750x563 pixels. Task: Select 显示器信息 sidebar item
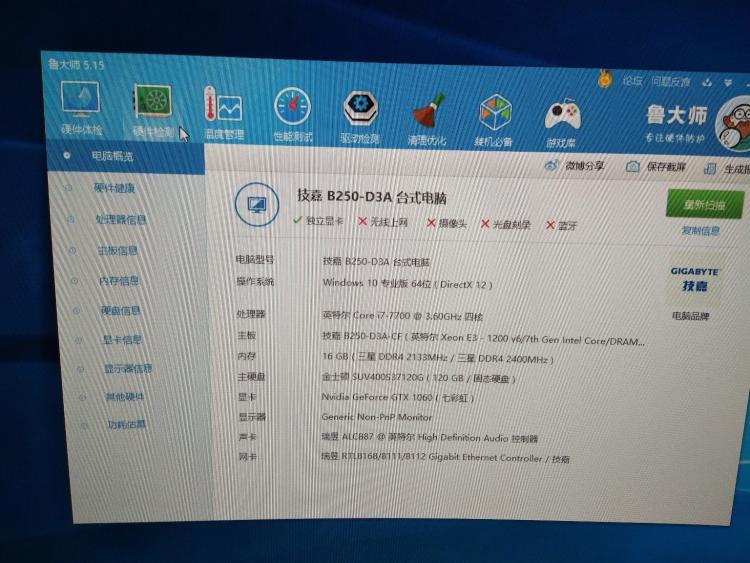click(128, 369)
